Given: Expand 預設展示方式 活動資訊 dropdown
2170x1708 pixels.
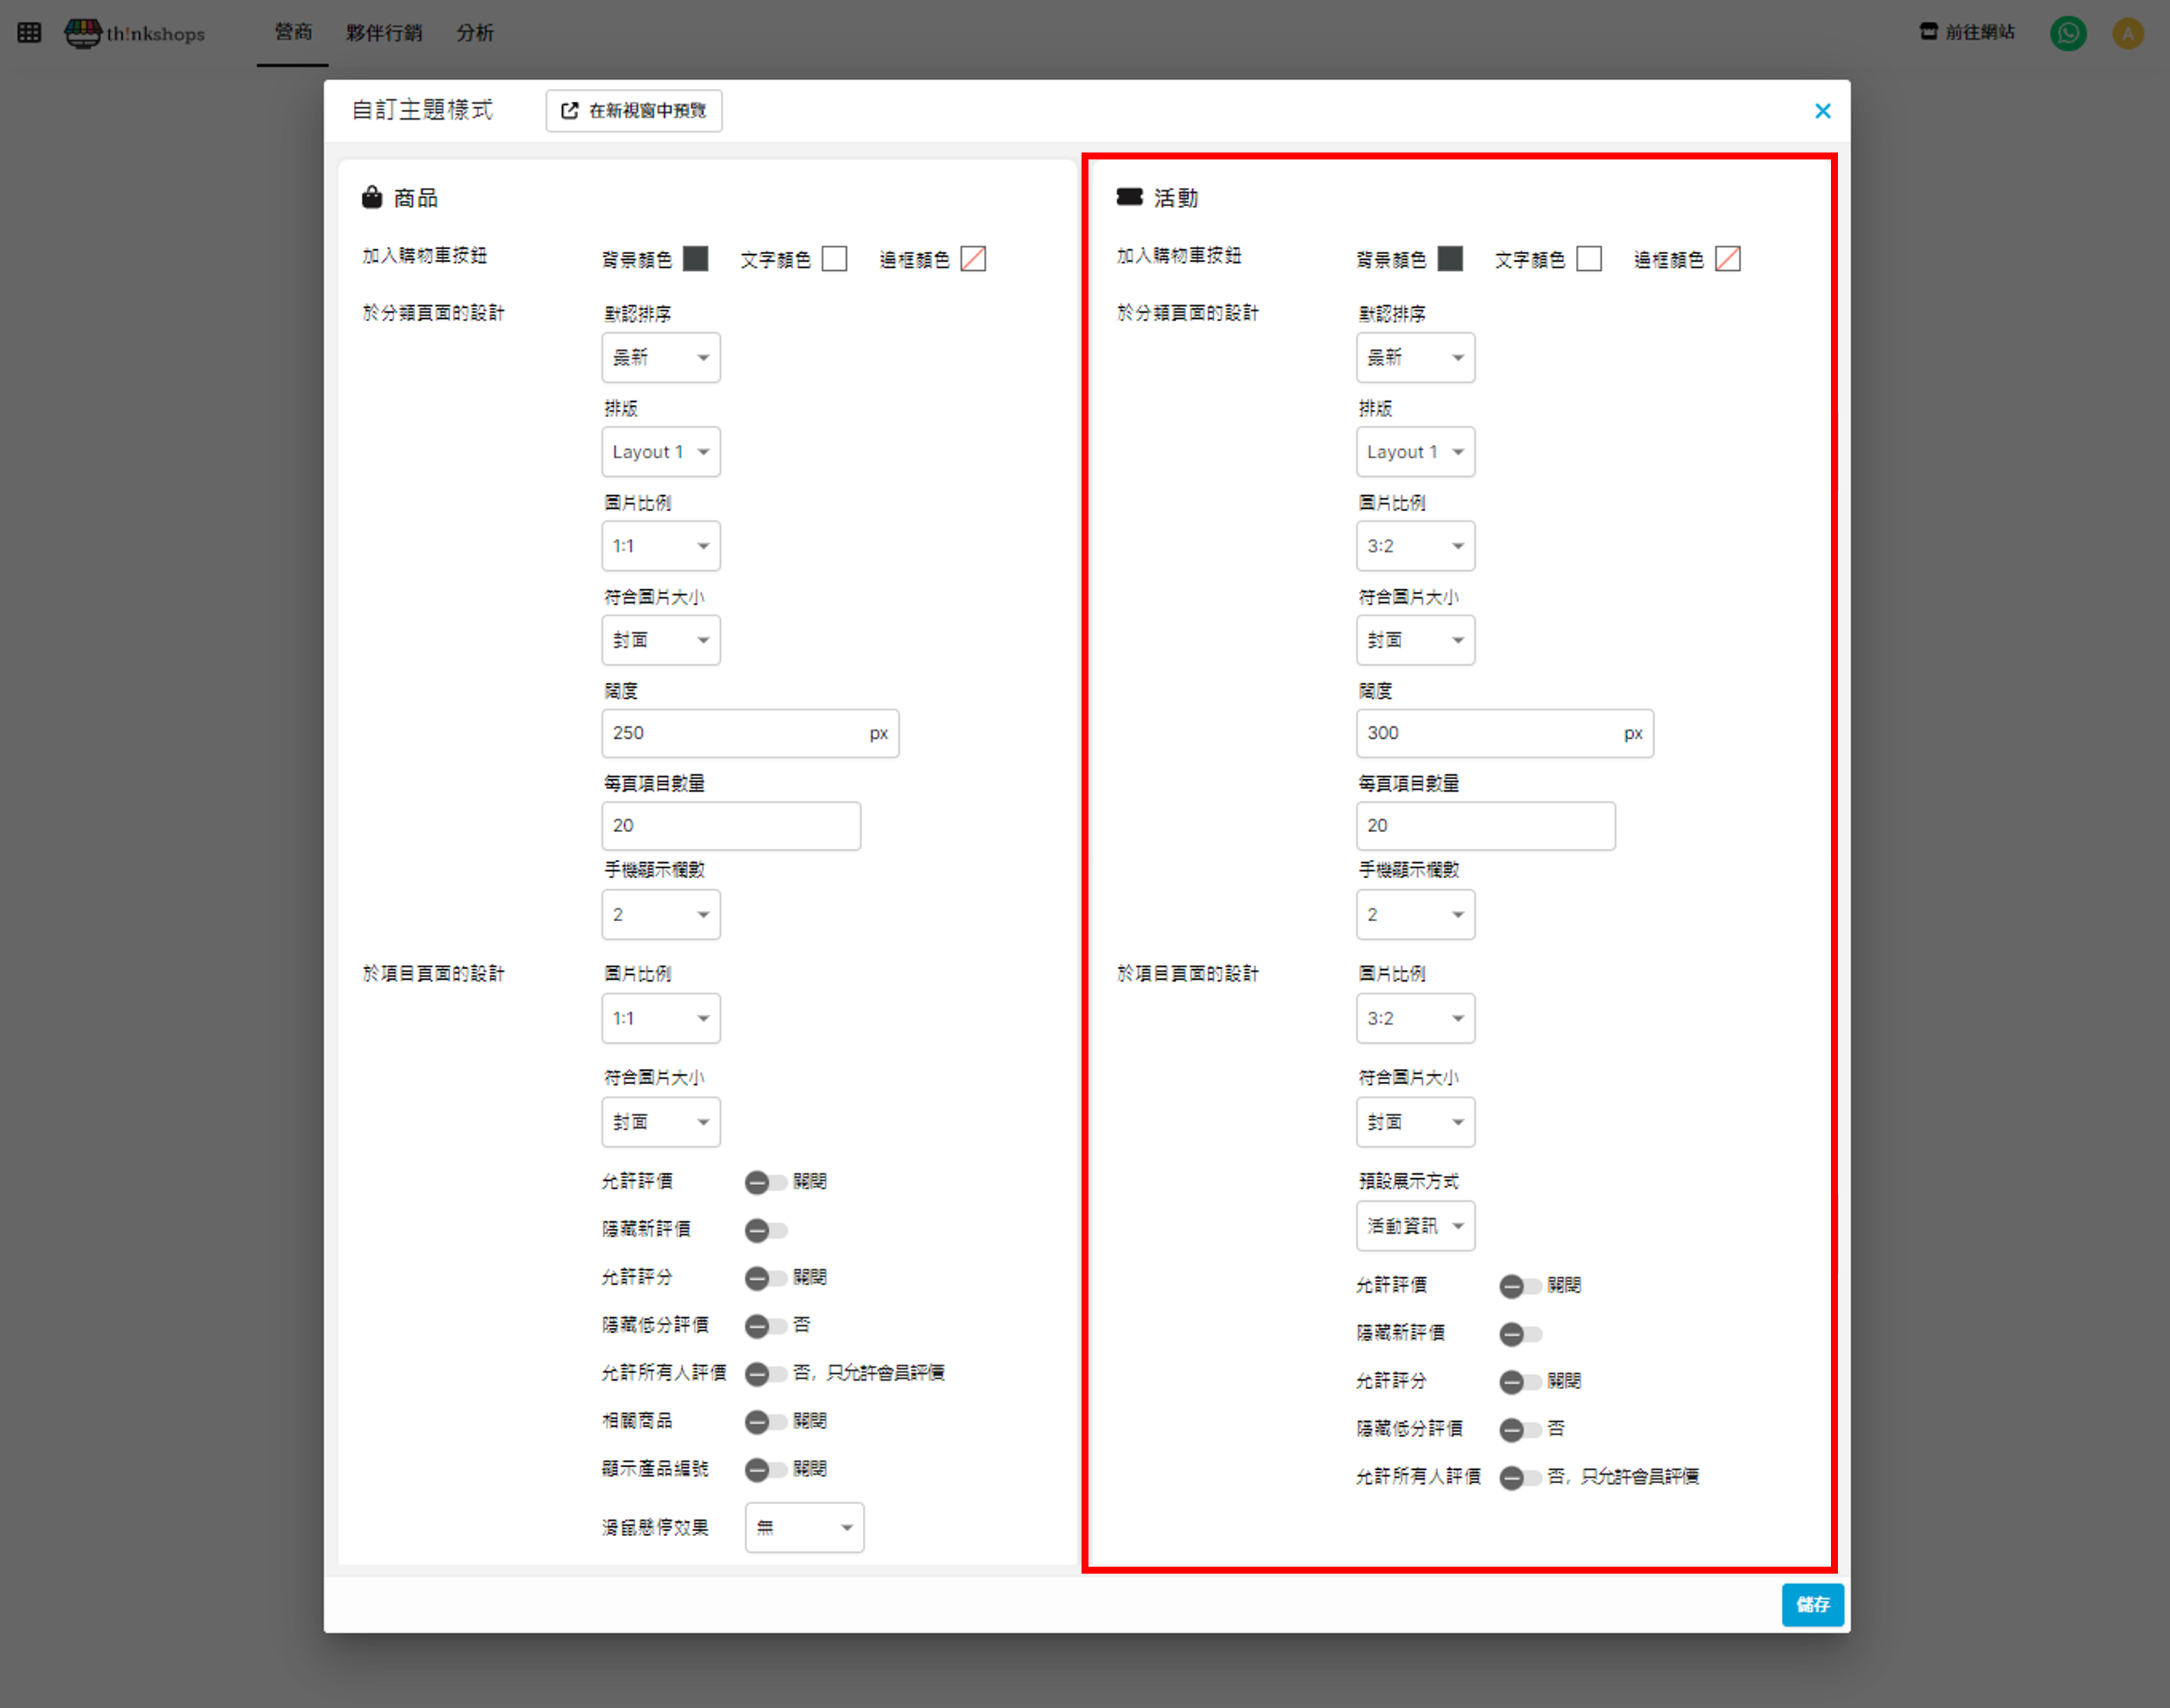Looking at the screenshot, I should pos(1414,1225).
